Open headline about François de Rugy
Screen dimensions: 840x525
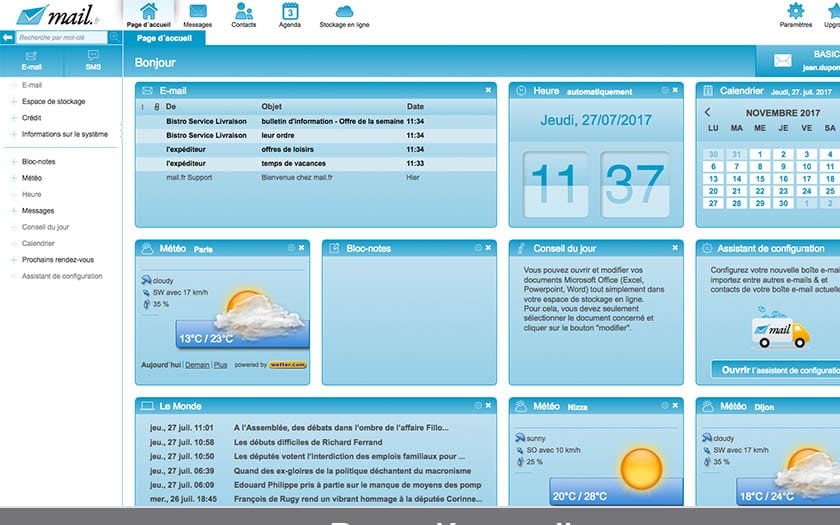click(x=358, y=499)
